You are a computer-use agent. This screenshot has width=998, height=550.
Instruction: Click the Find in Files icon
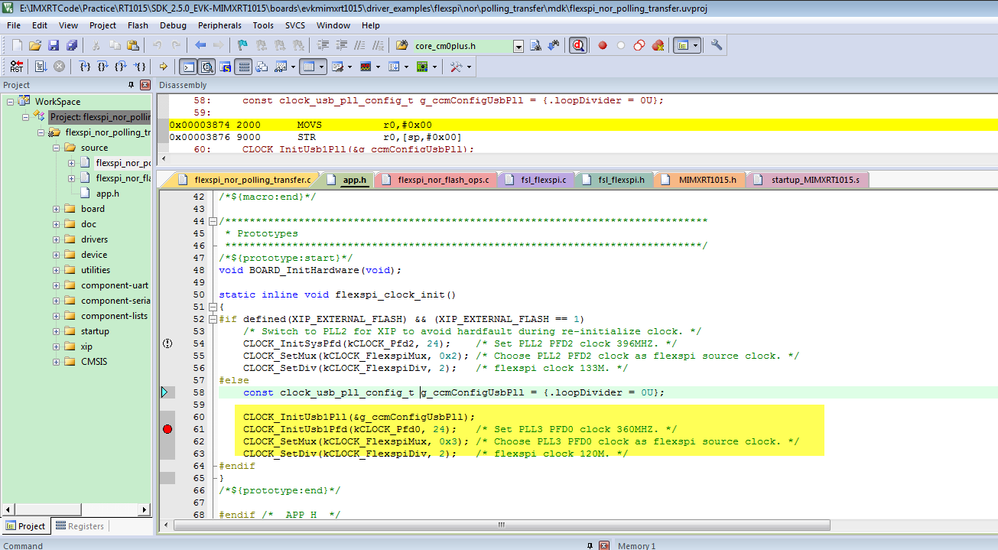coord(402,46)
